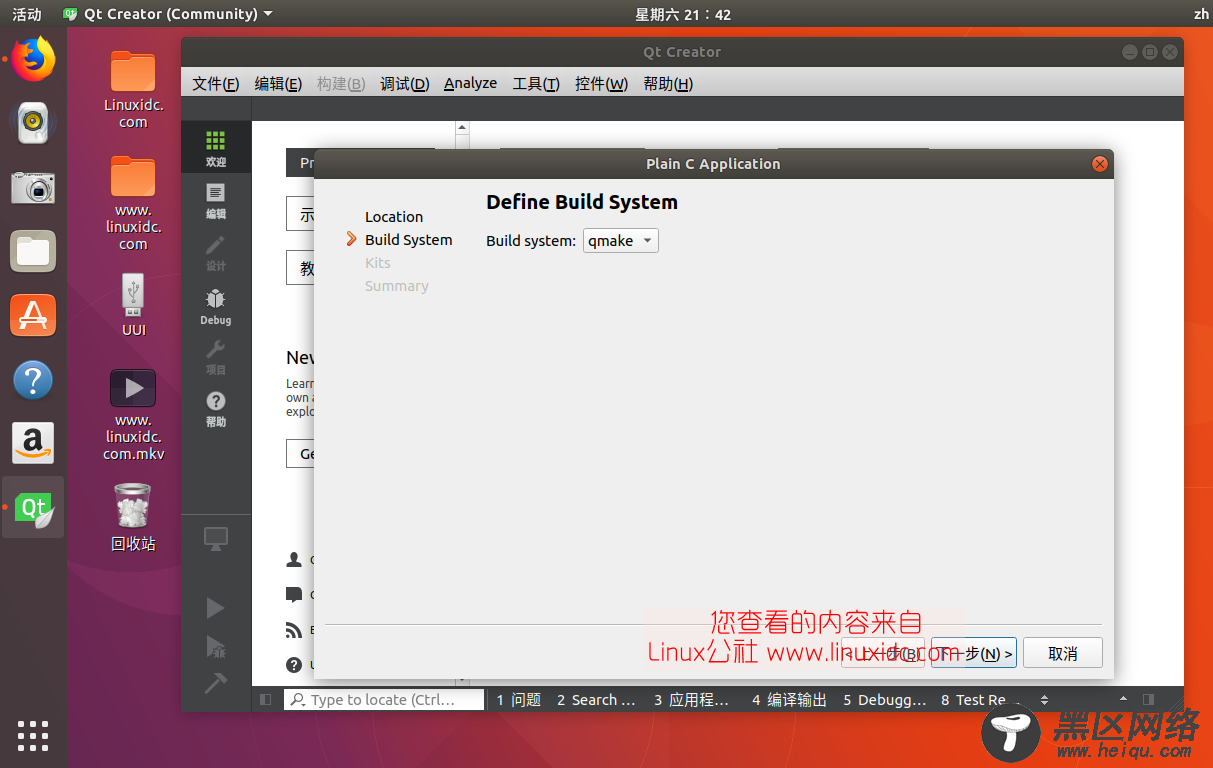Click the 取消 cancel button
Viewport: 1213px width, 768px height.
(1063, 653)
